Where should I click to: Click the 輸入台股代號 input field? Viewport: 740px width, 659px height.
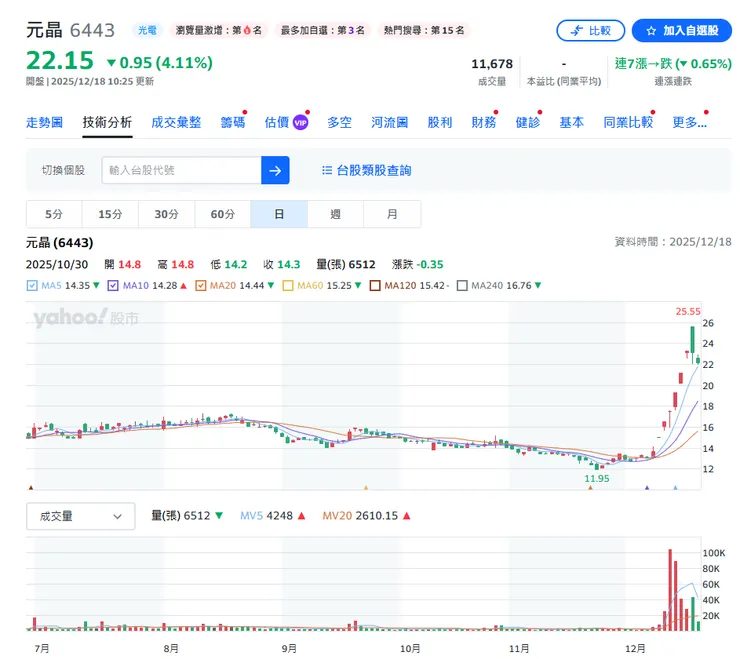click(x=181, y=170)
